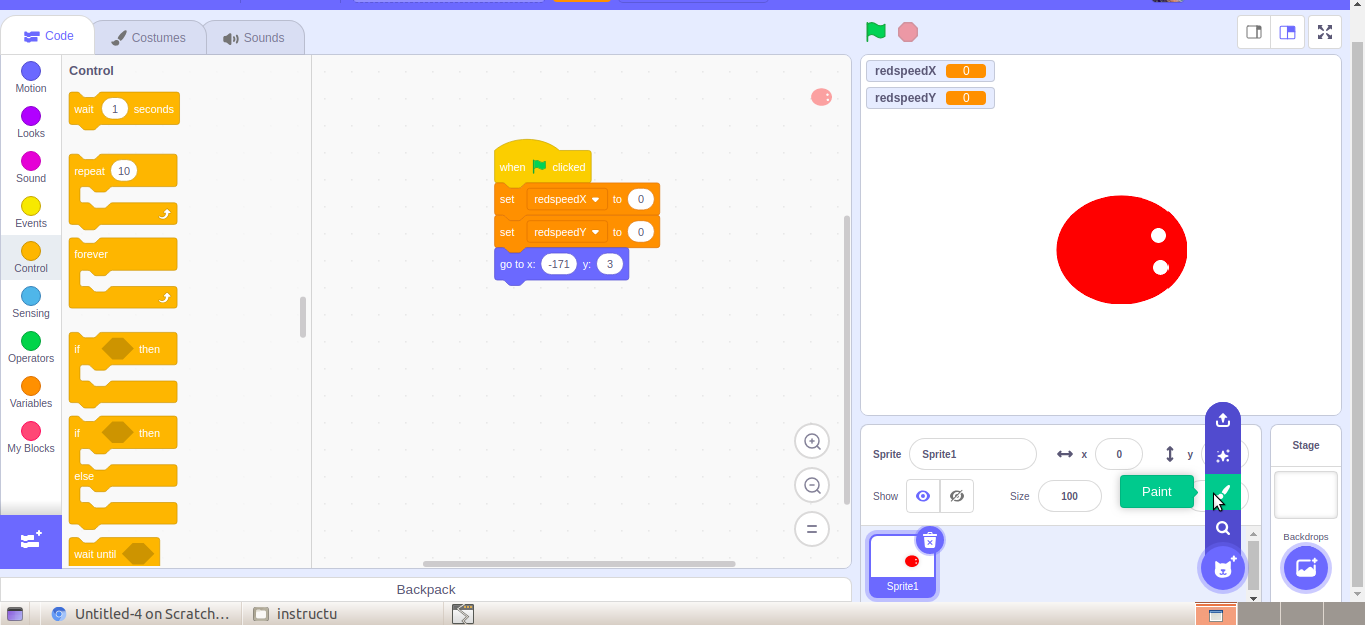Viewport: 1365px width, 625px height.
Task: Click the sprite search magnifier icon
Action: point(1222,528)
